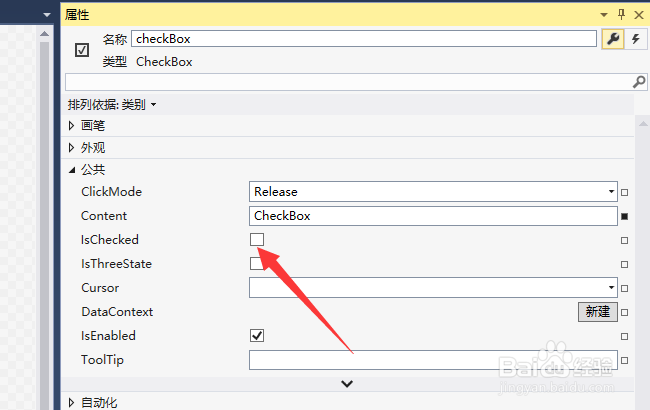Click the 新建 DataContext button
The height and width of the screenshot is (410, 650).
(597, 312)
